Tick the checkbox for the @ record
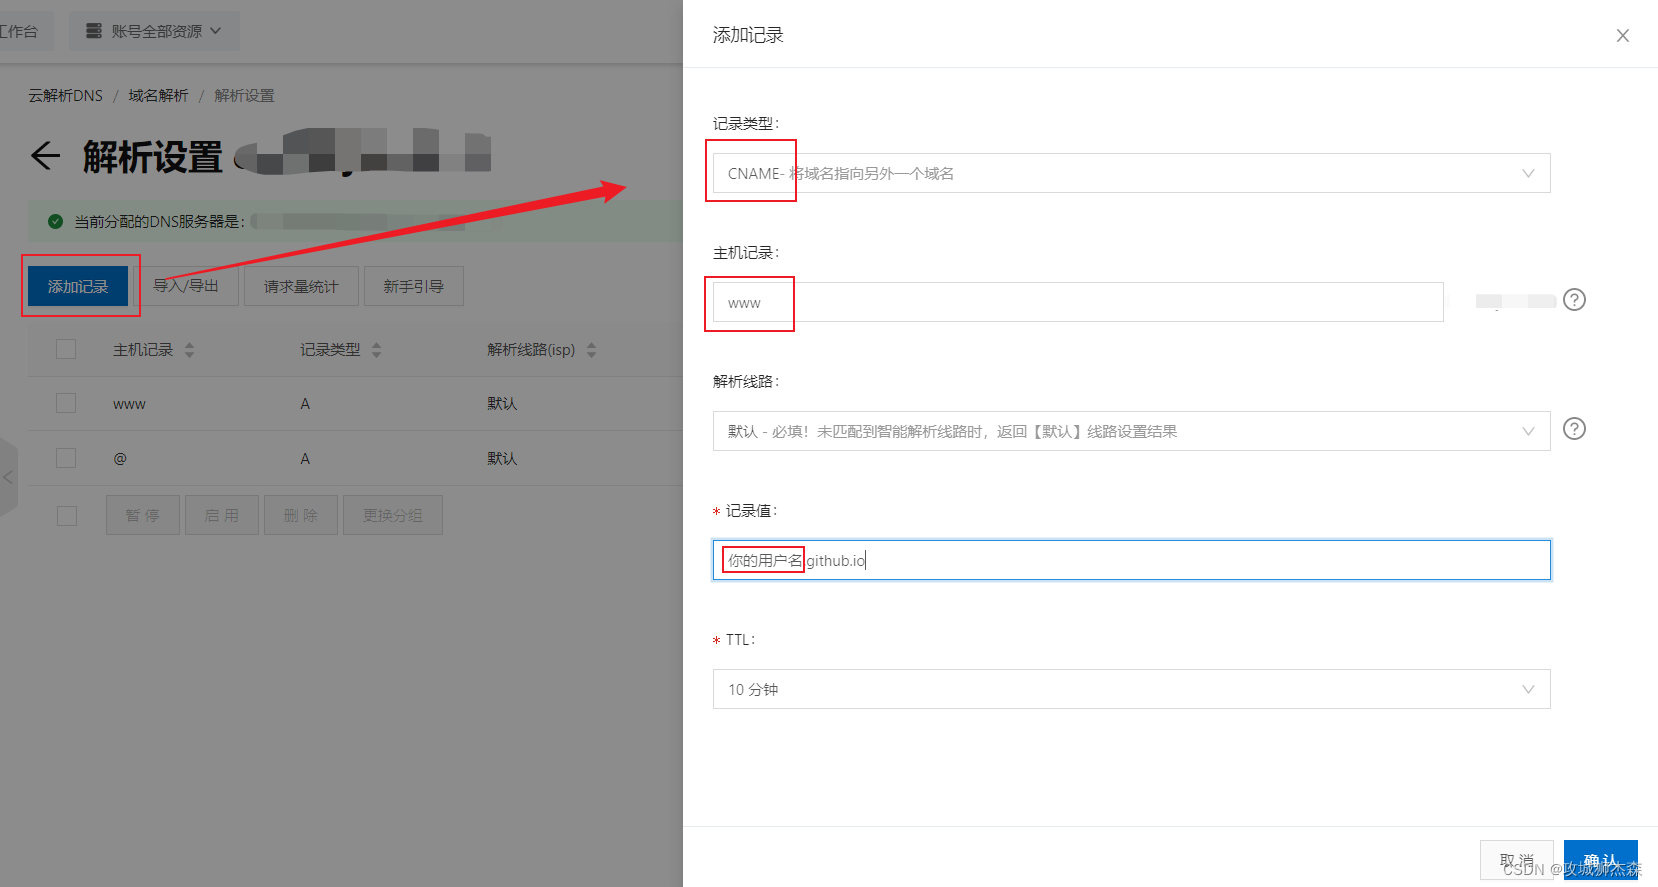The width and height of the screenshot is (1658, 887). pos(66,458)
